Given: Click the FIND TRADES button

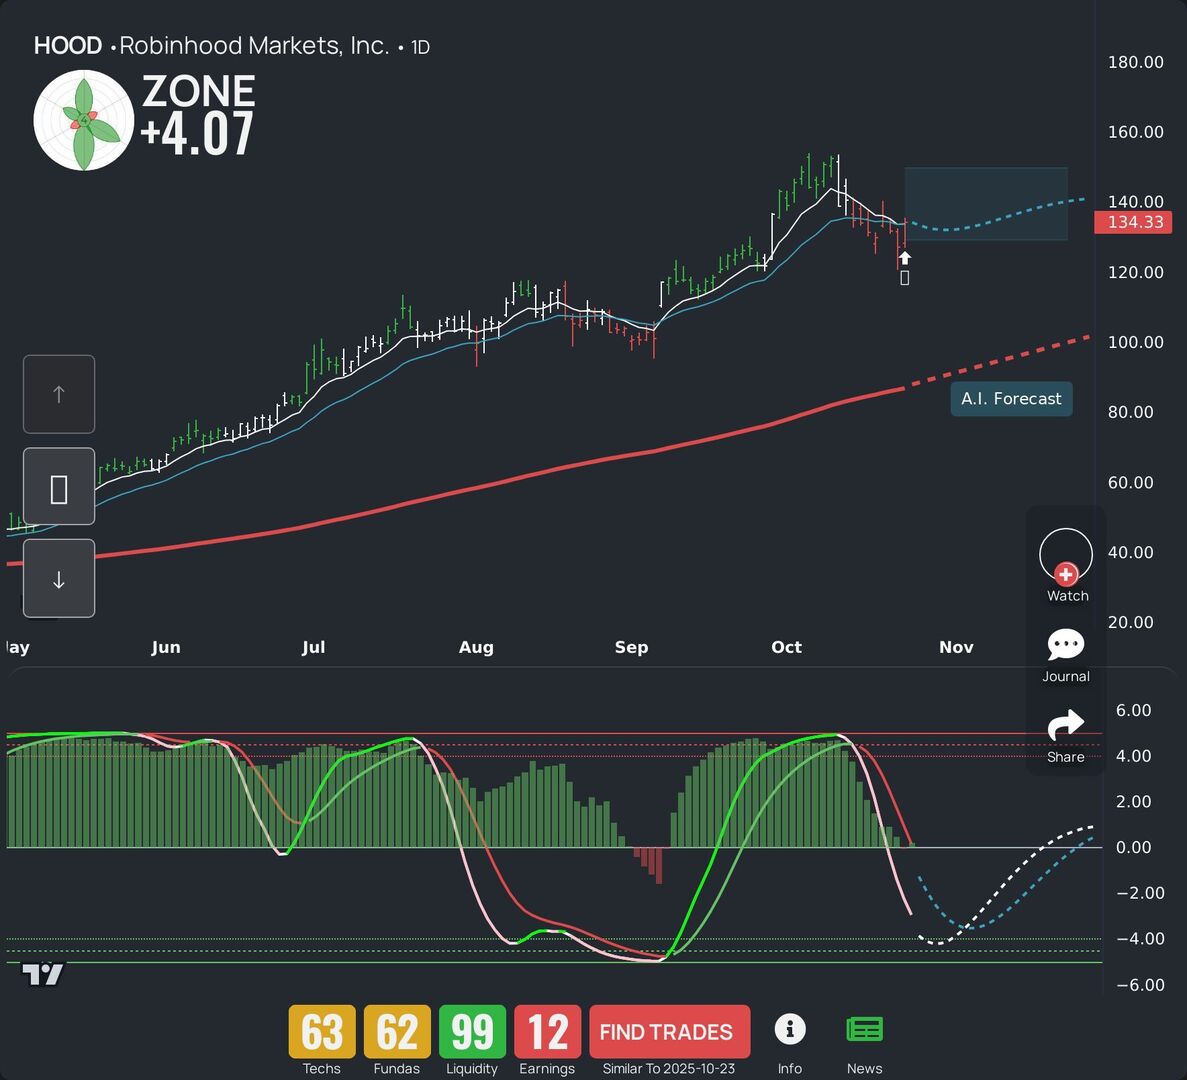Looking at the screenshot, I should click(x=669, y=1032).
